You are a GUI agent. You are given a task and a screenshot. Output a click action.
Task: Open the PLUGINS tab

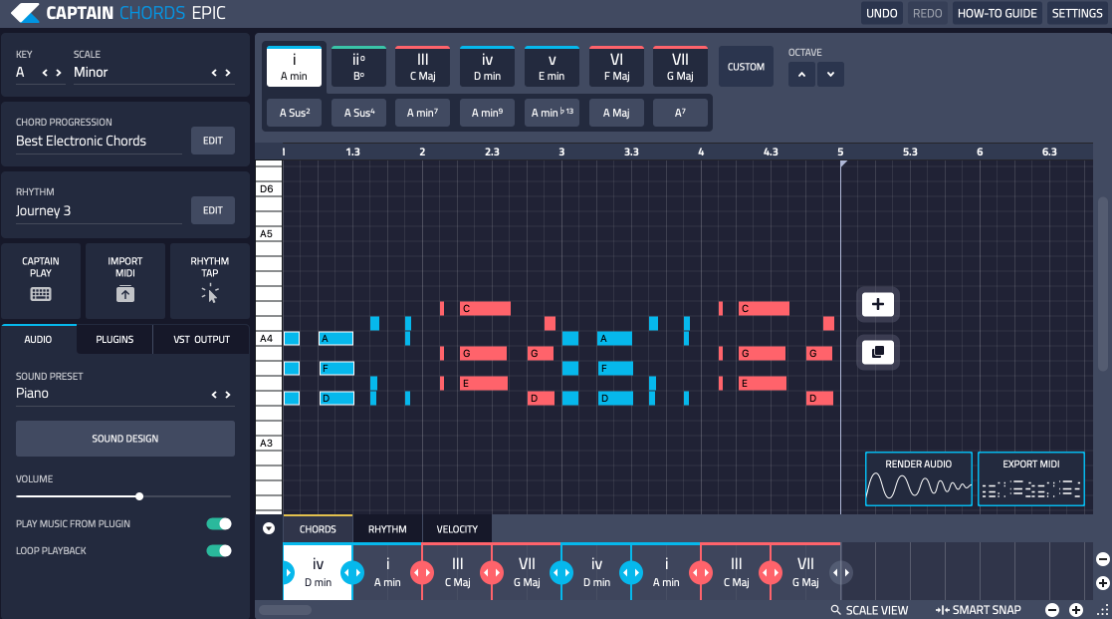114,339
